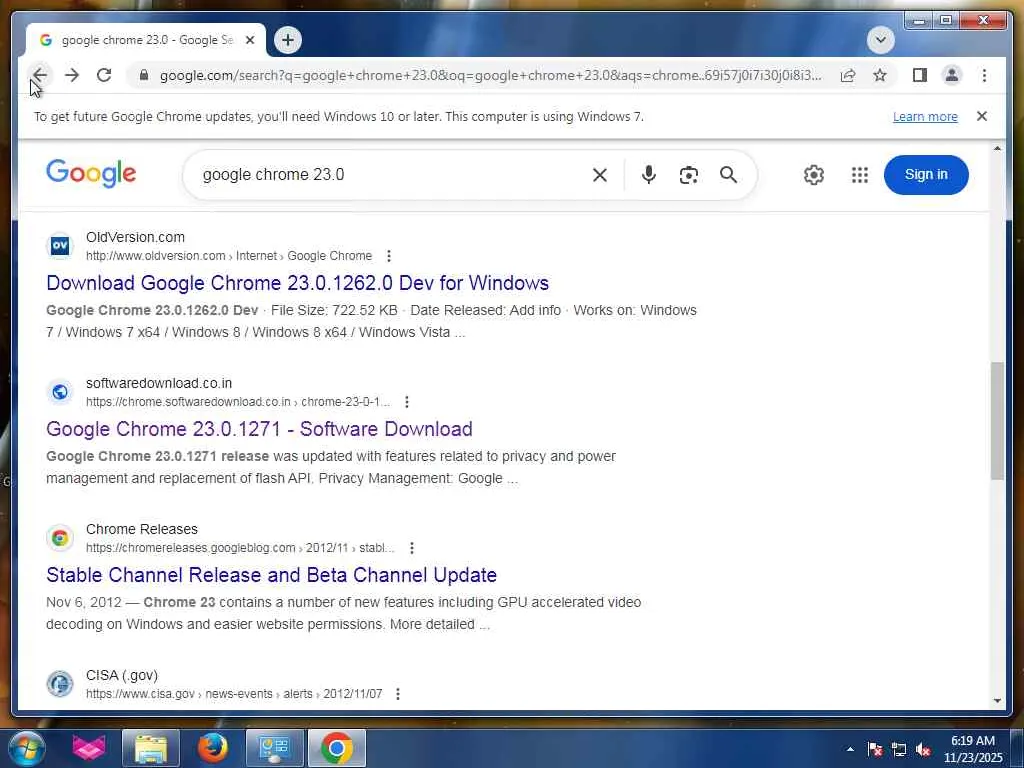Open 'Google Chrome 23.0.1271 - Software Download' result
This screenshot has height=768, width=1024.
coord(259,429)
